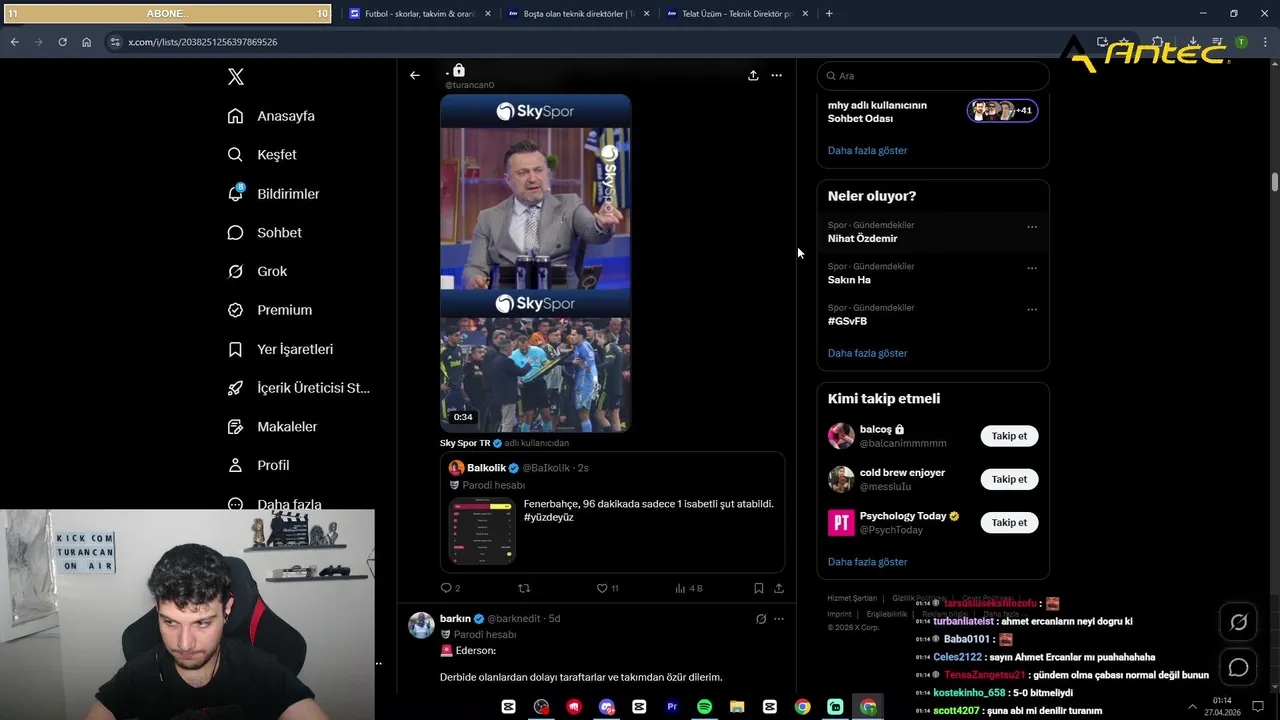
Task: Click Daha fazla göster under Kimi takip etmeli
Action: click(x=867, y=562)
